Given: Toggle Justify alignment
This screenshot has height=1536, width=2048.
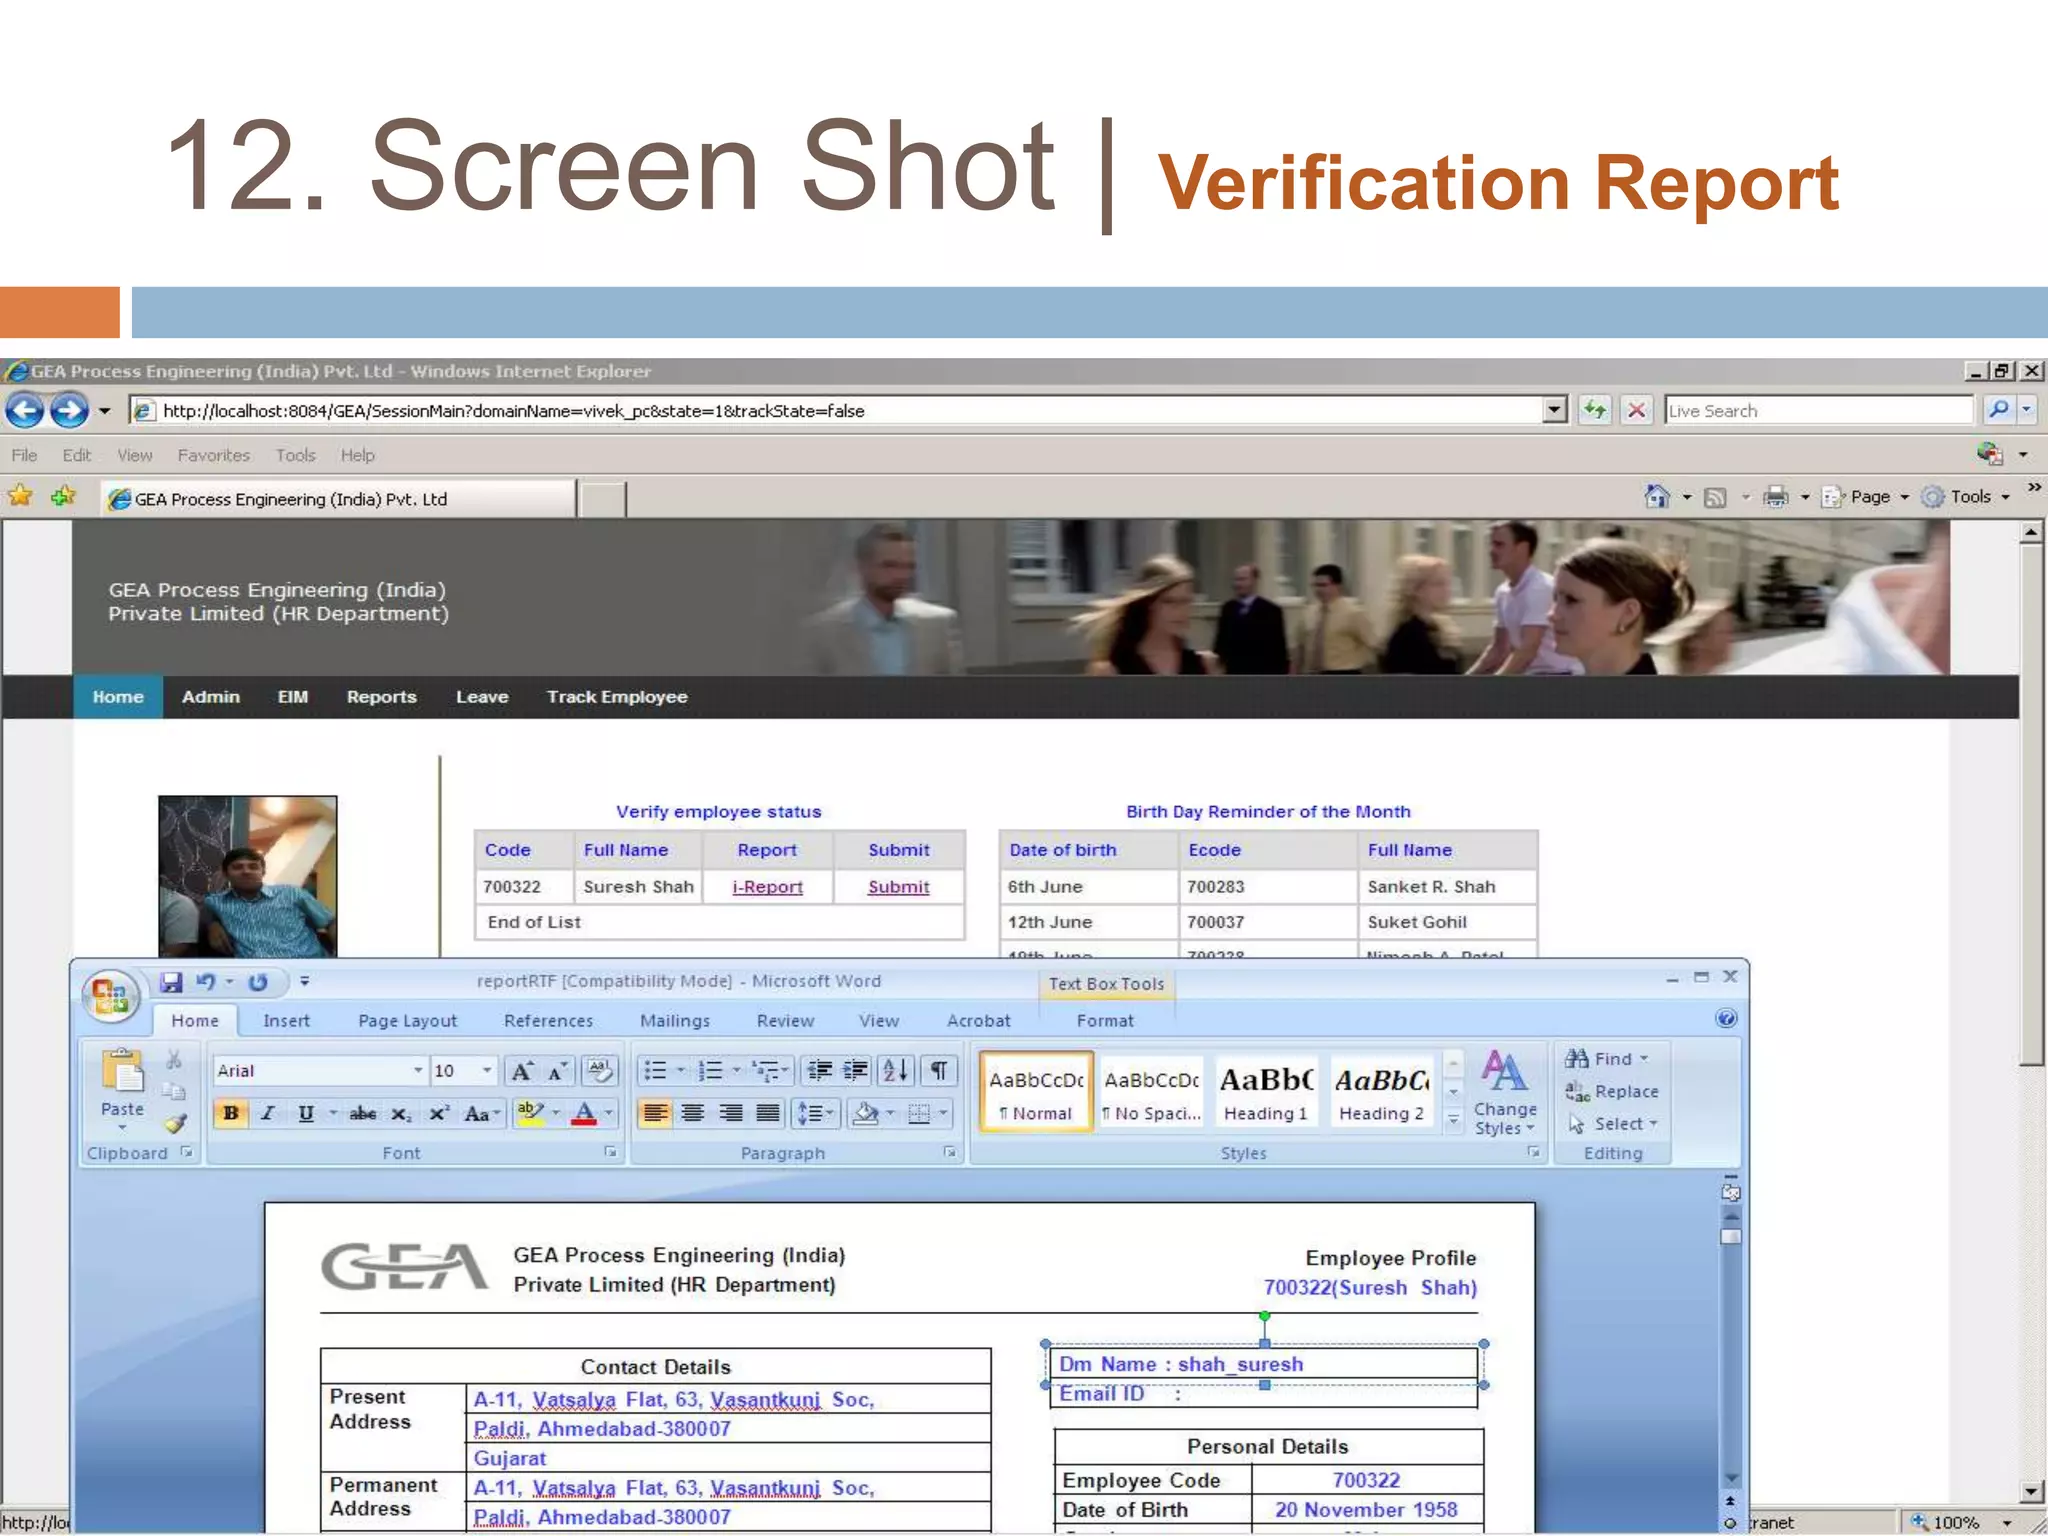Looking at the screenshot, I should 768,1113.
